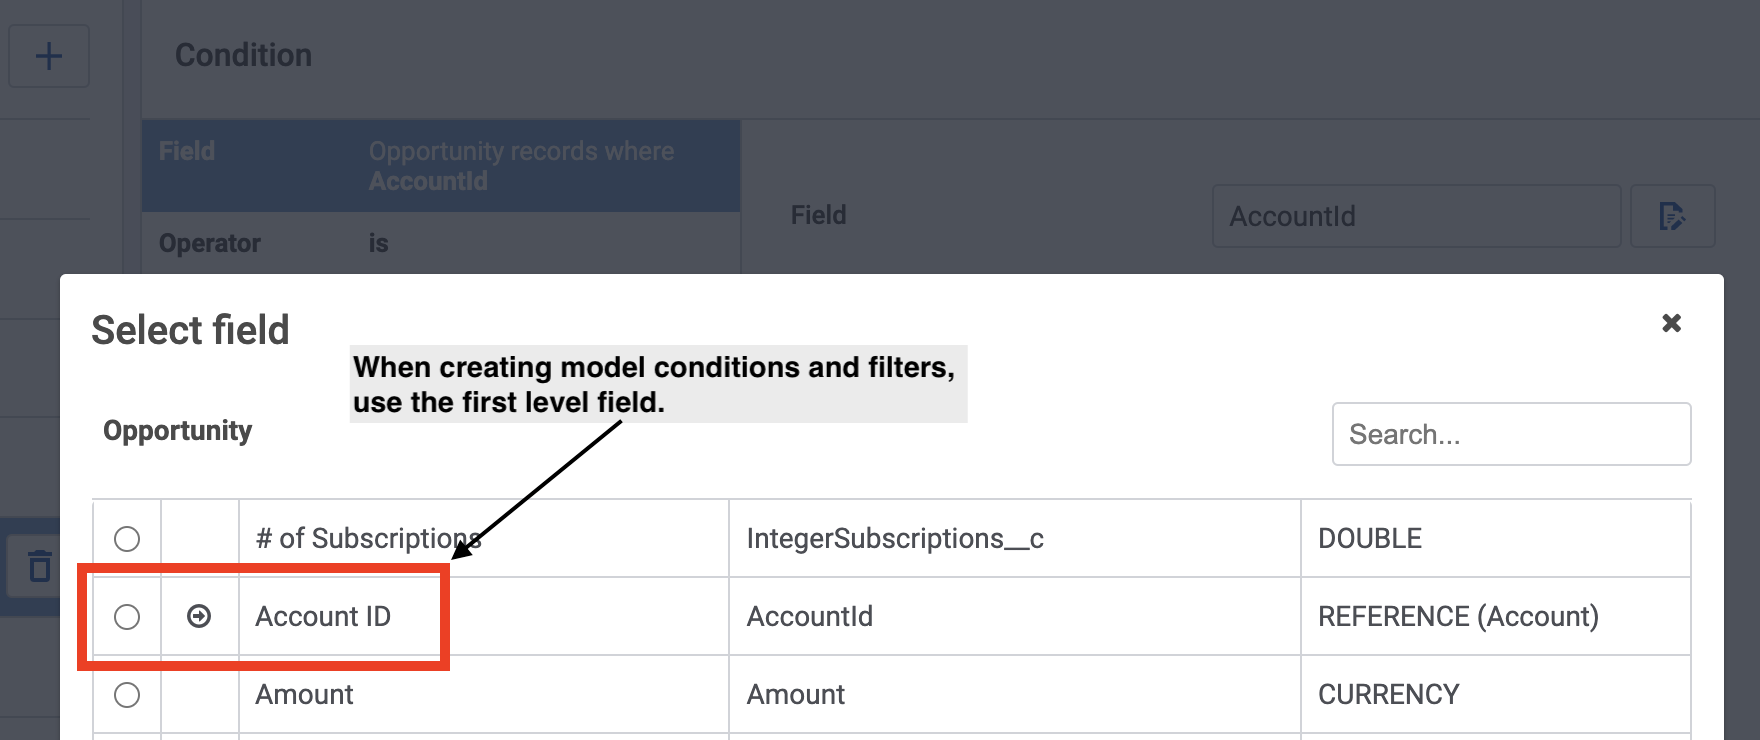The image size is (1760, 740).
Task: Click the DOUBLE type cell
Action: point(1369,539)
